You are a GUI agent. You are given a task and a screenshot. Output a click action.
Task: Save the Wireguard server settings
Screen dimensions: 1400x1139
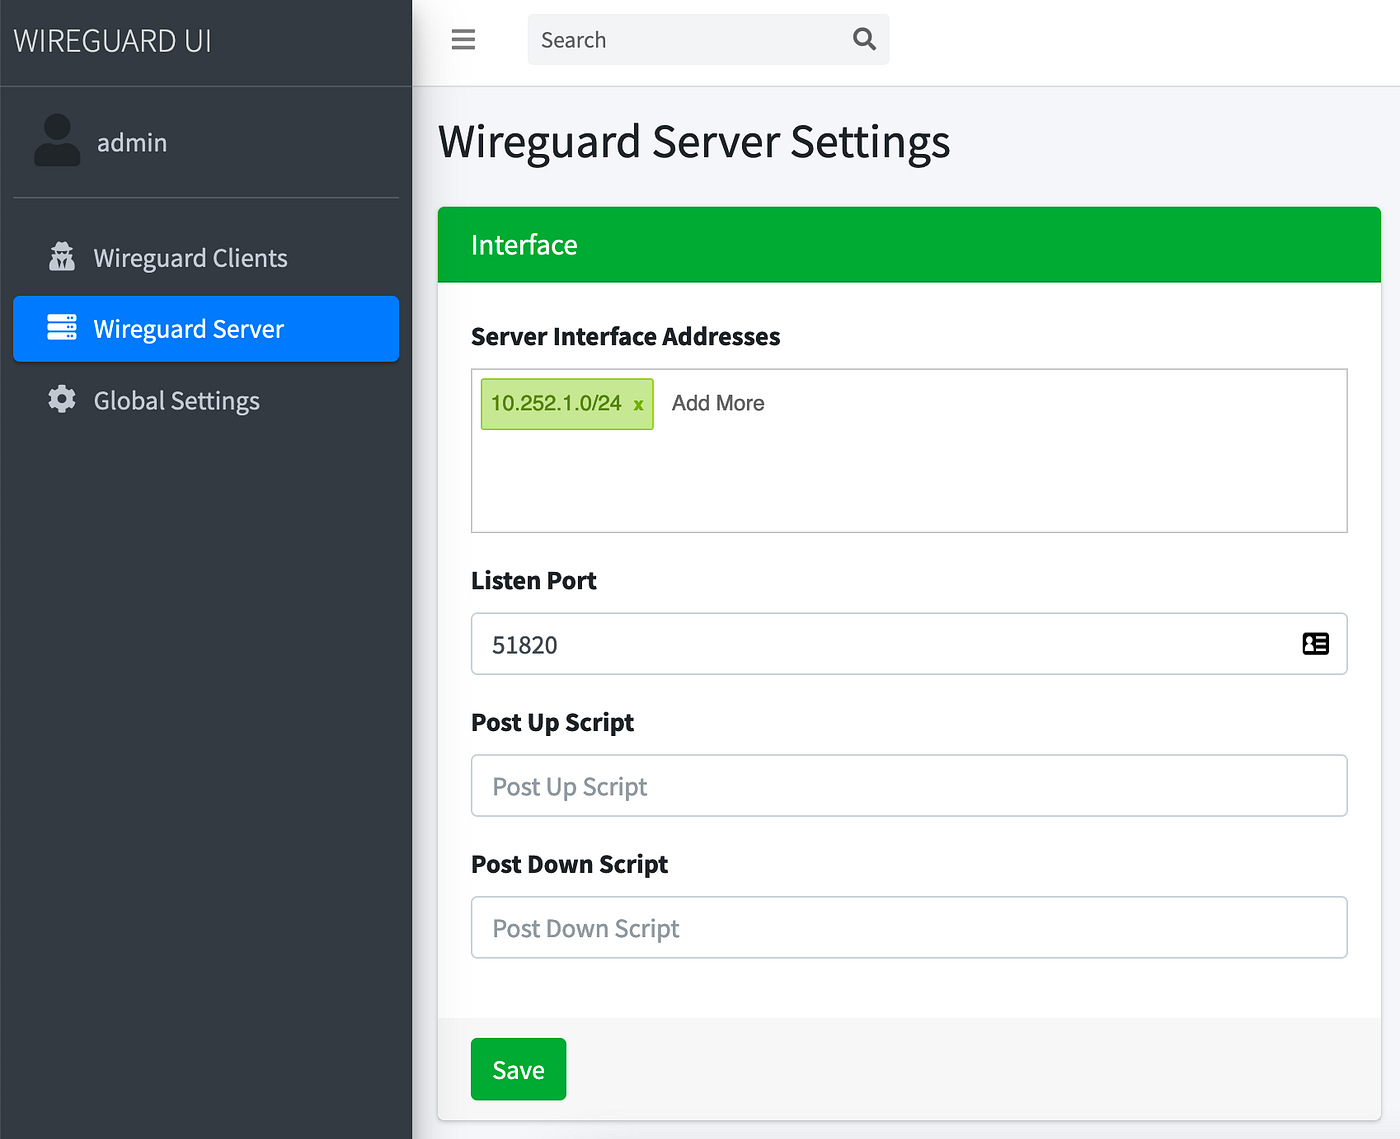[518, 1068]
